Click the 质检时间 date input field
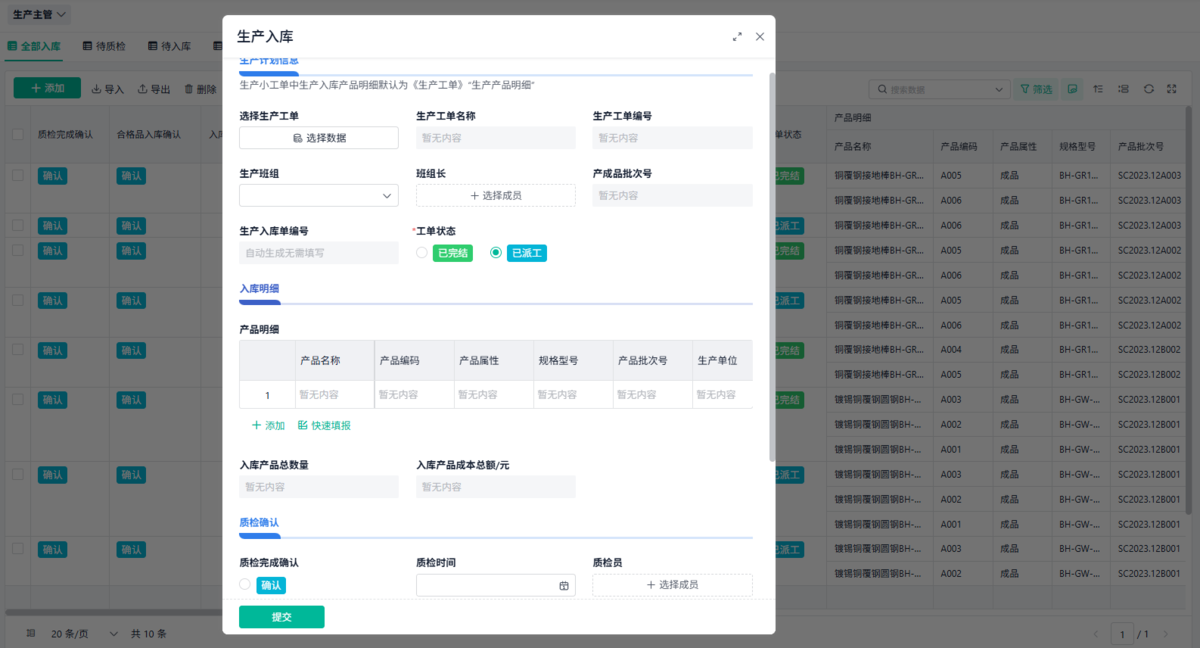This screenshot has width=1200, height=648. (496, 585)
